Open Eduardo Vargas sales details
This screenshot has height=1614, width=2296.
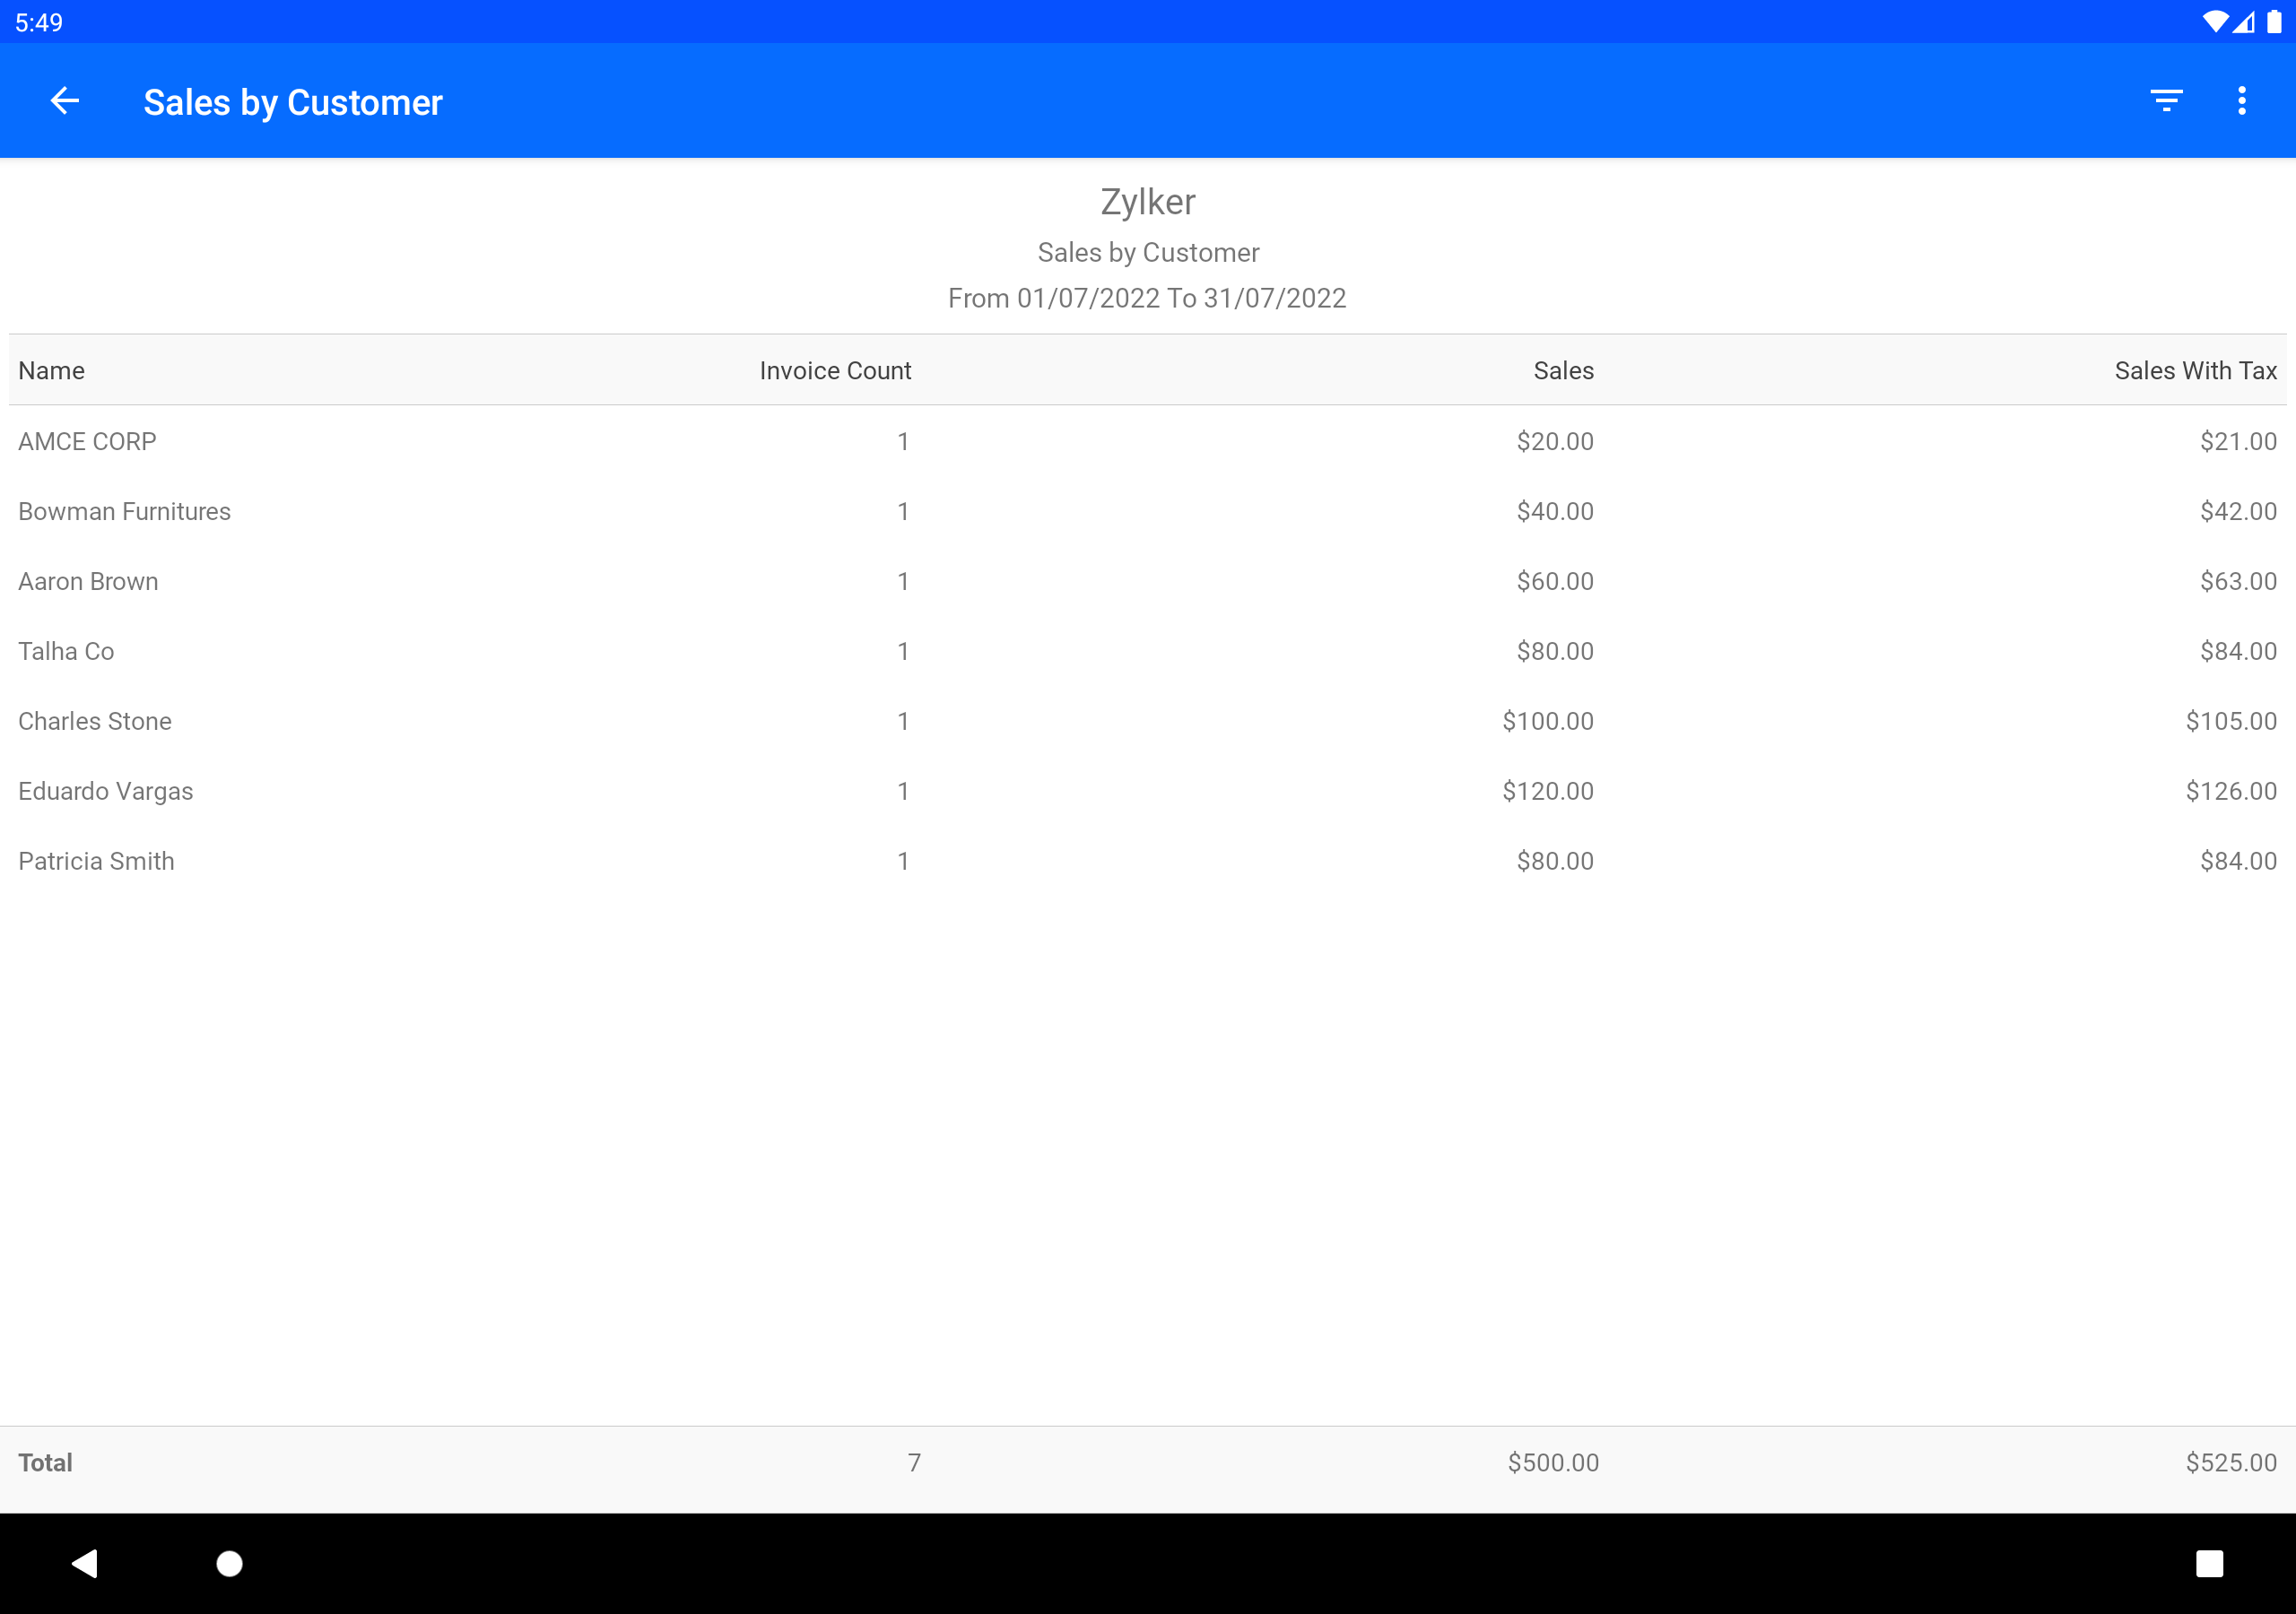[x=1148, y=791]
